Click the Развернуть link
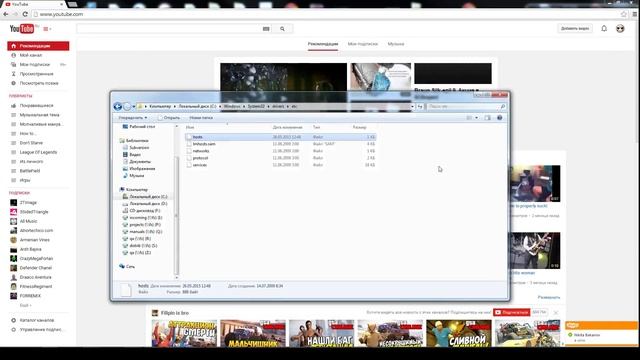Screen dimensions: 640x360 (549, 298)
